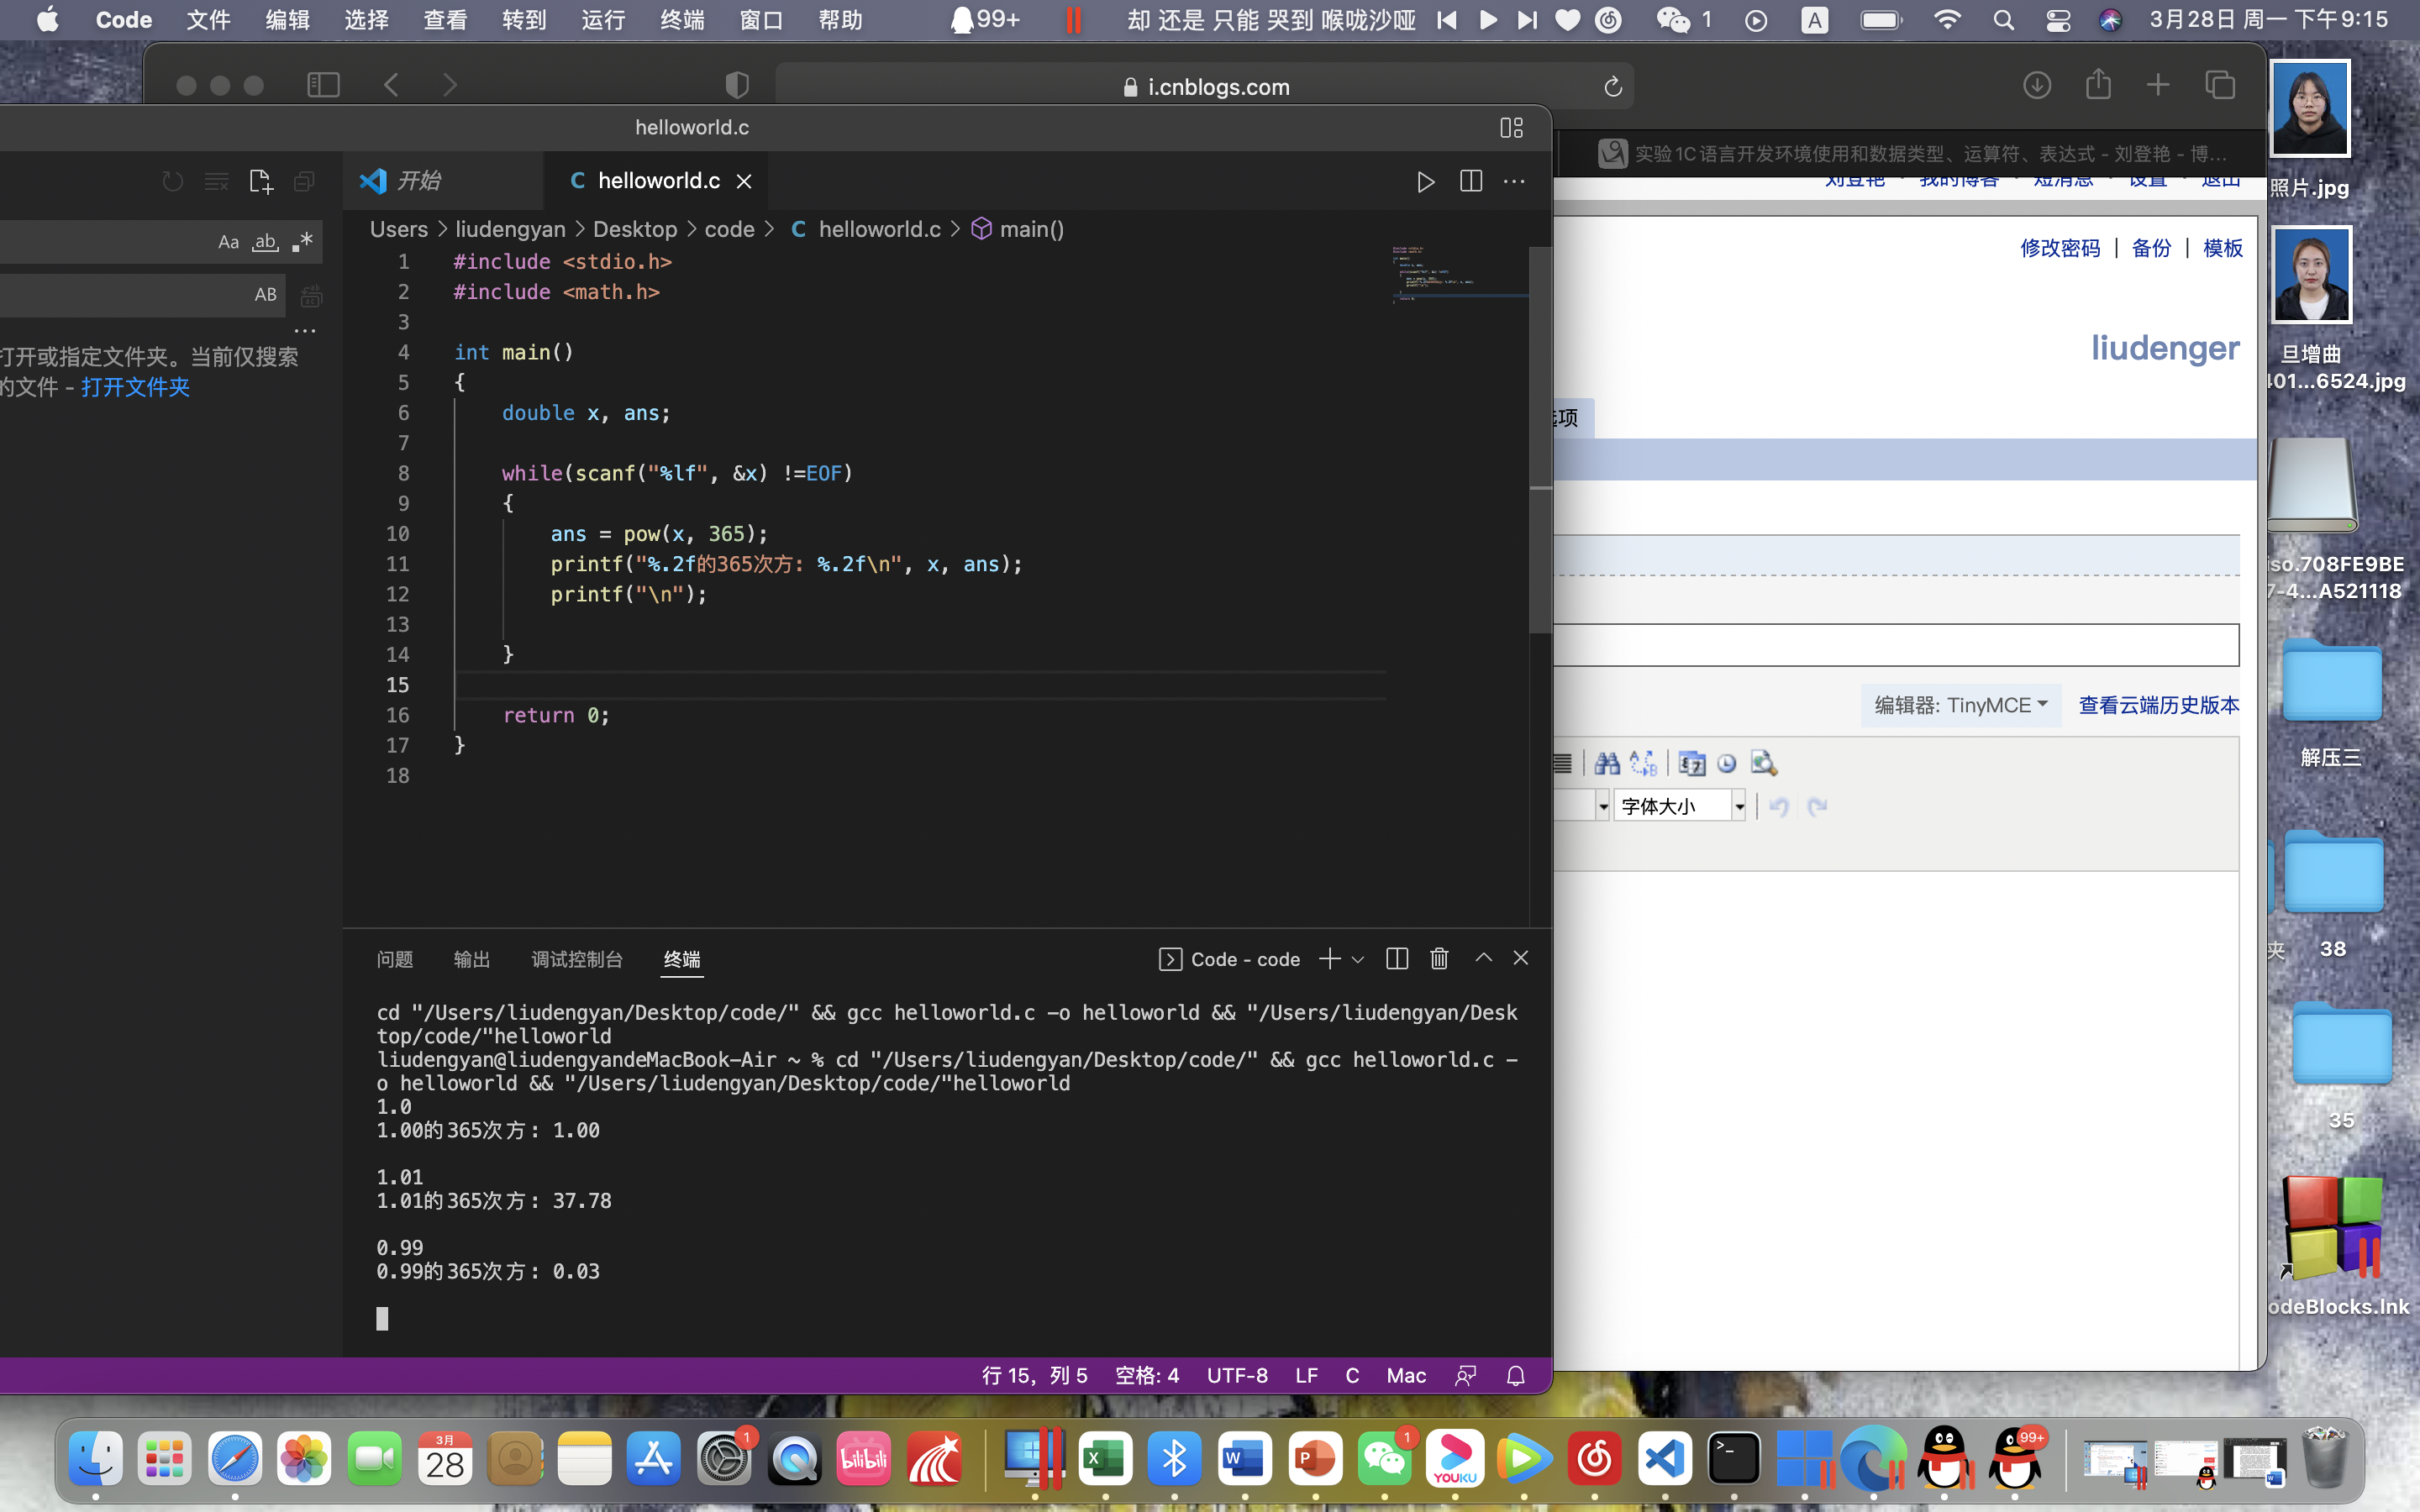
Task: Open notifications bell in status bar
Action: 1515,1376
